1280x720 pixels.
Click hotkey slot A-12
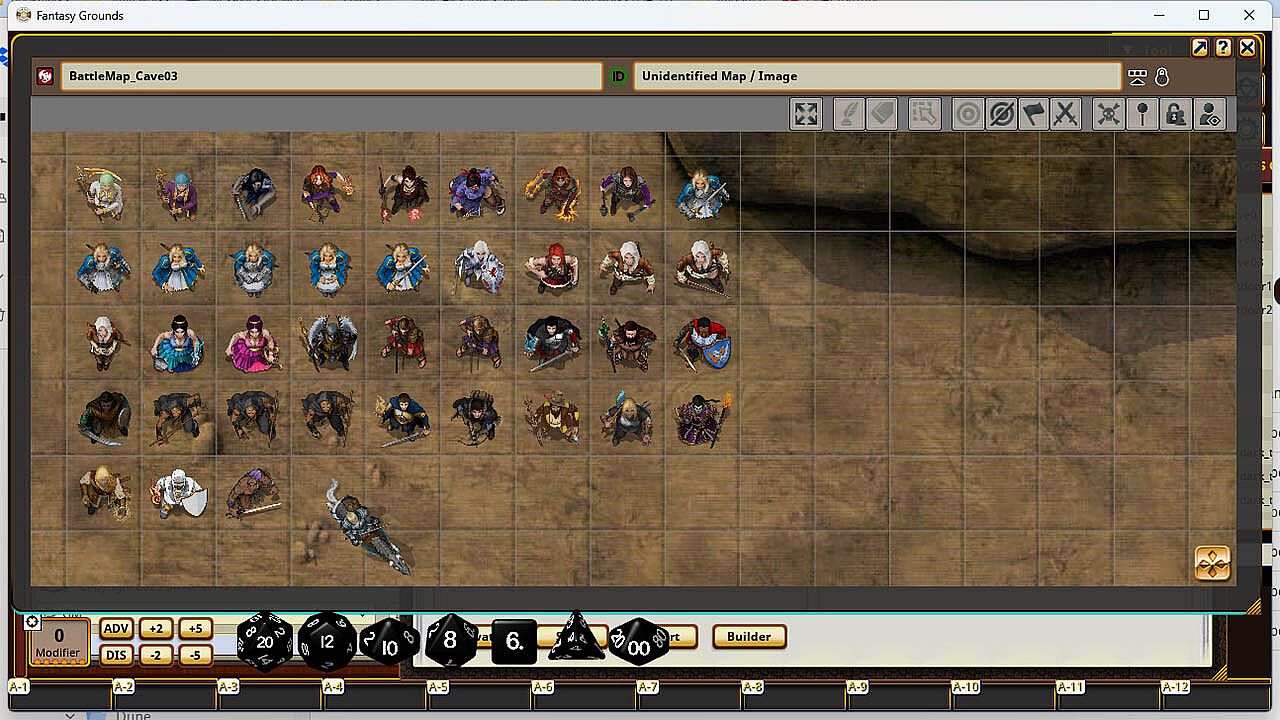[x=1213, y=694]
